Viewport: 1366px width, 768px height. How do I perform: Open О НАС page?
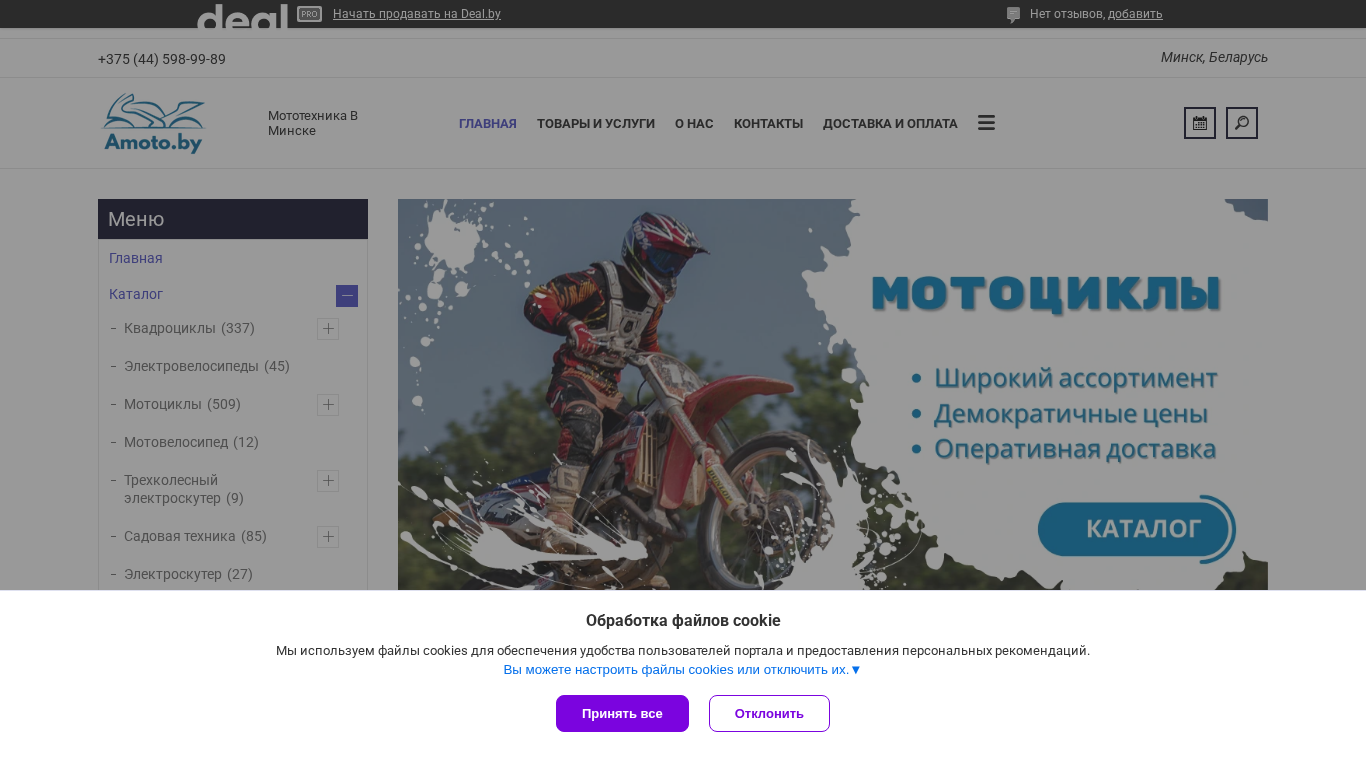point(694,124)
